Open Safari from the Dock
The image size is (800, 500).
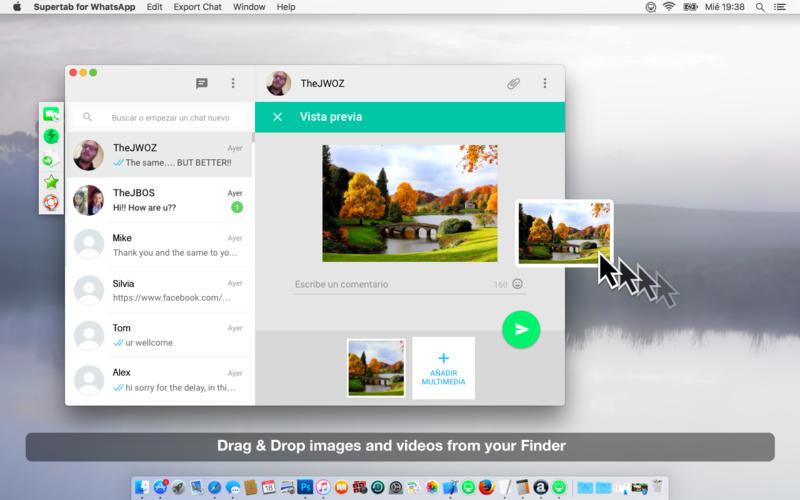click(x=215, y=487)
